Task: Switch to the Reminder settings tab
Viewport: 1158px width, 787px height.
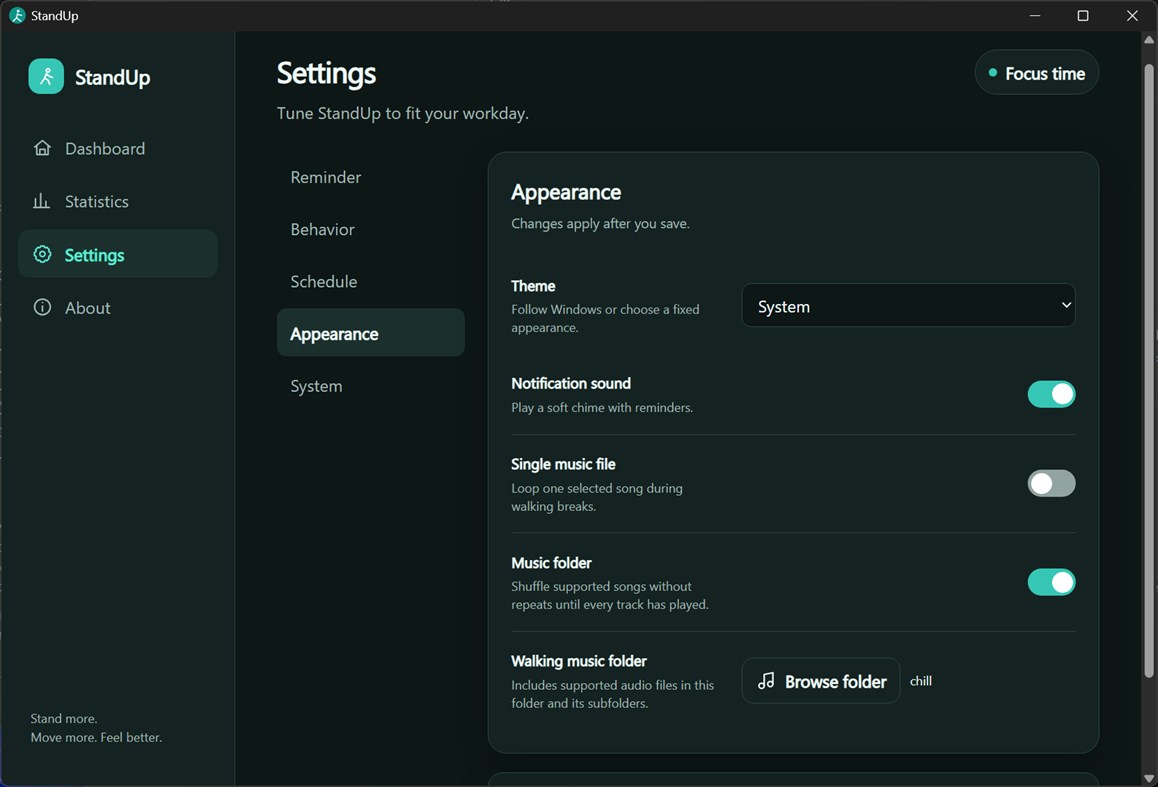Action: [371, 177]
